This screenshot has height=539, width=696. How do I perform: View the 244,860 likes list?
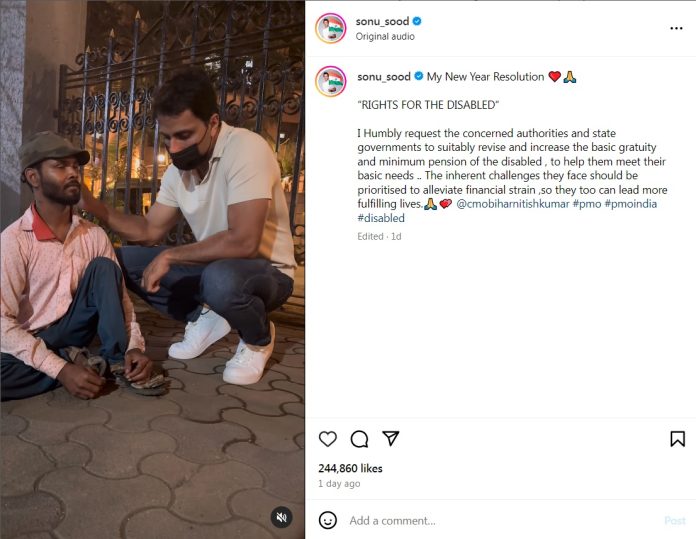[x=350, y=468]
